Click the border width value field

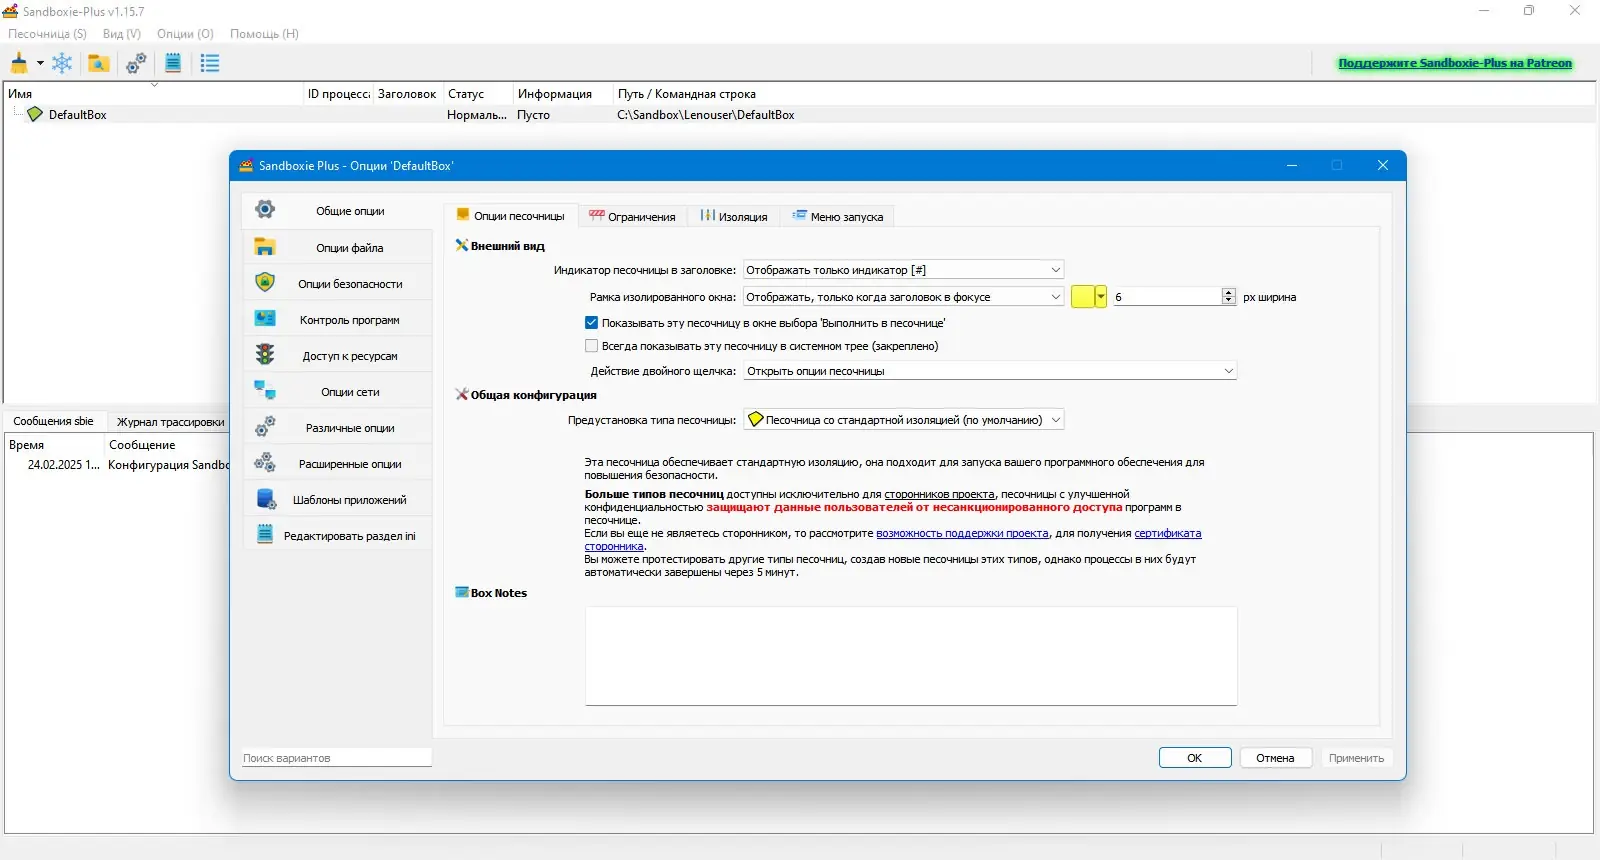pyautogui.click(x=1167, y=297)
